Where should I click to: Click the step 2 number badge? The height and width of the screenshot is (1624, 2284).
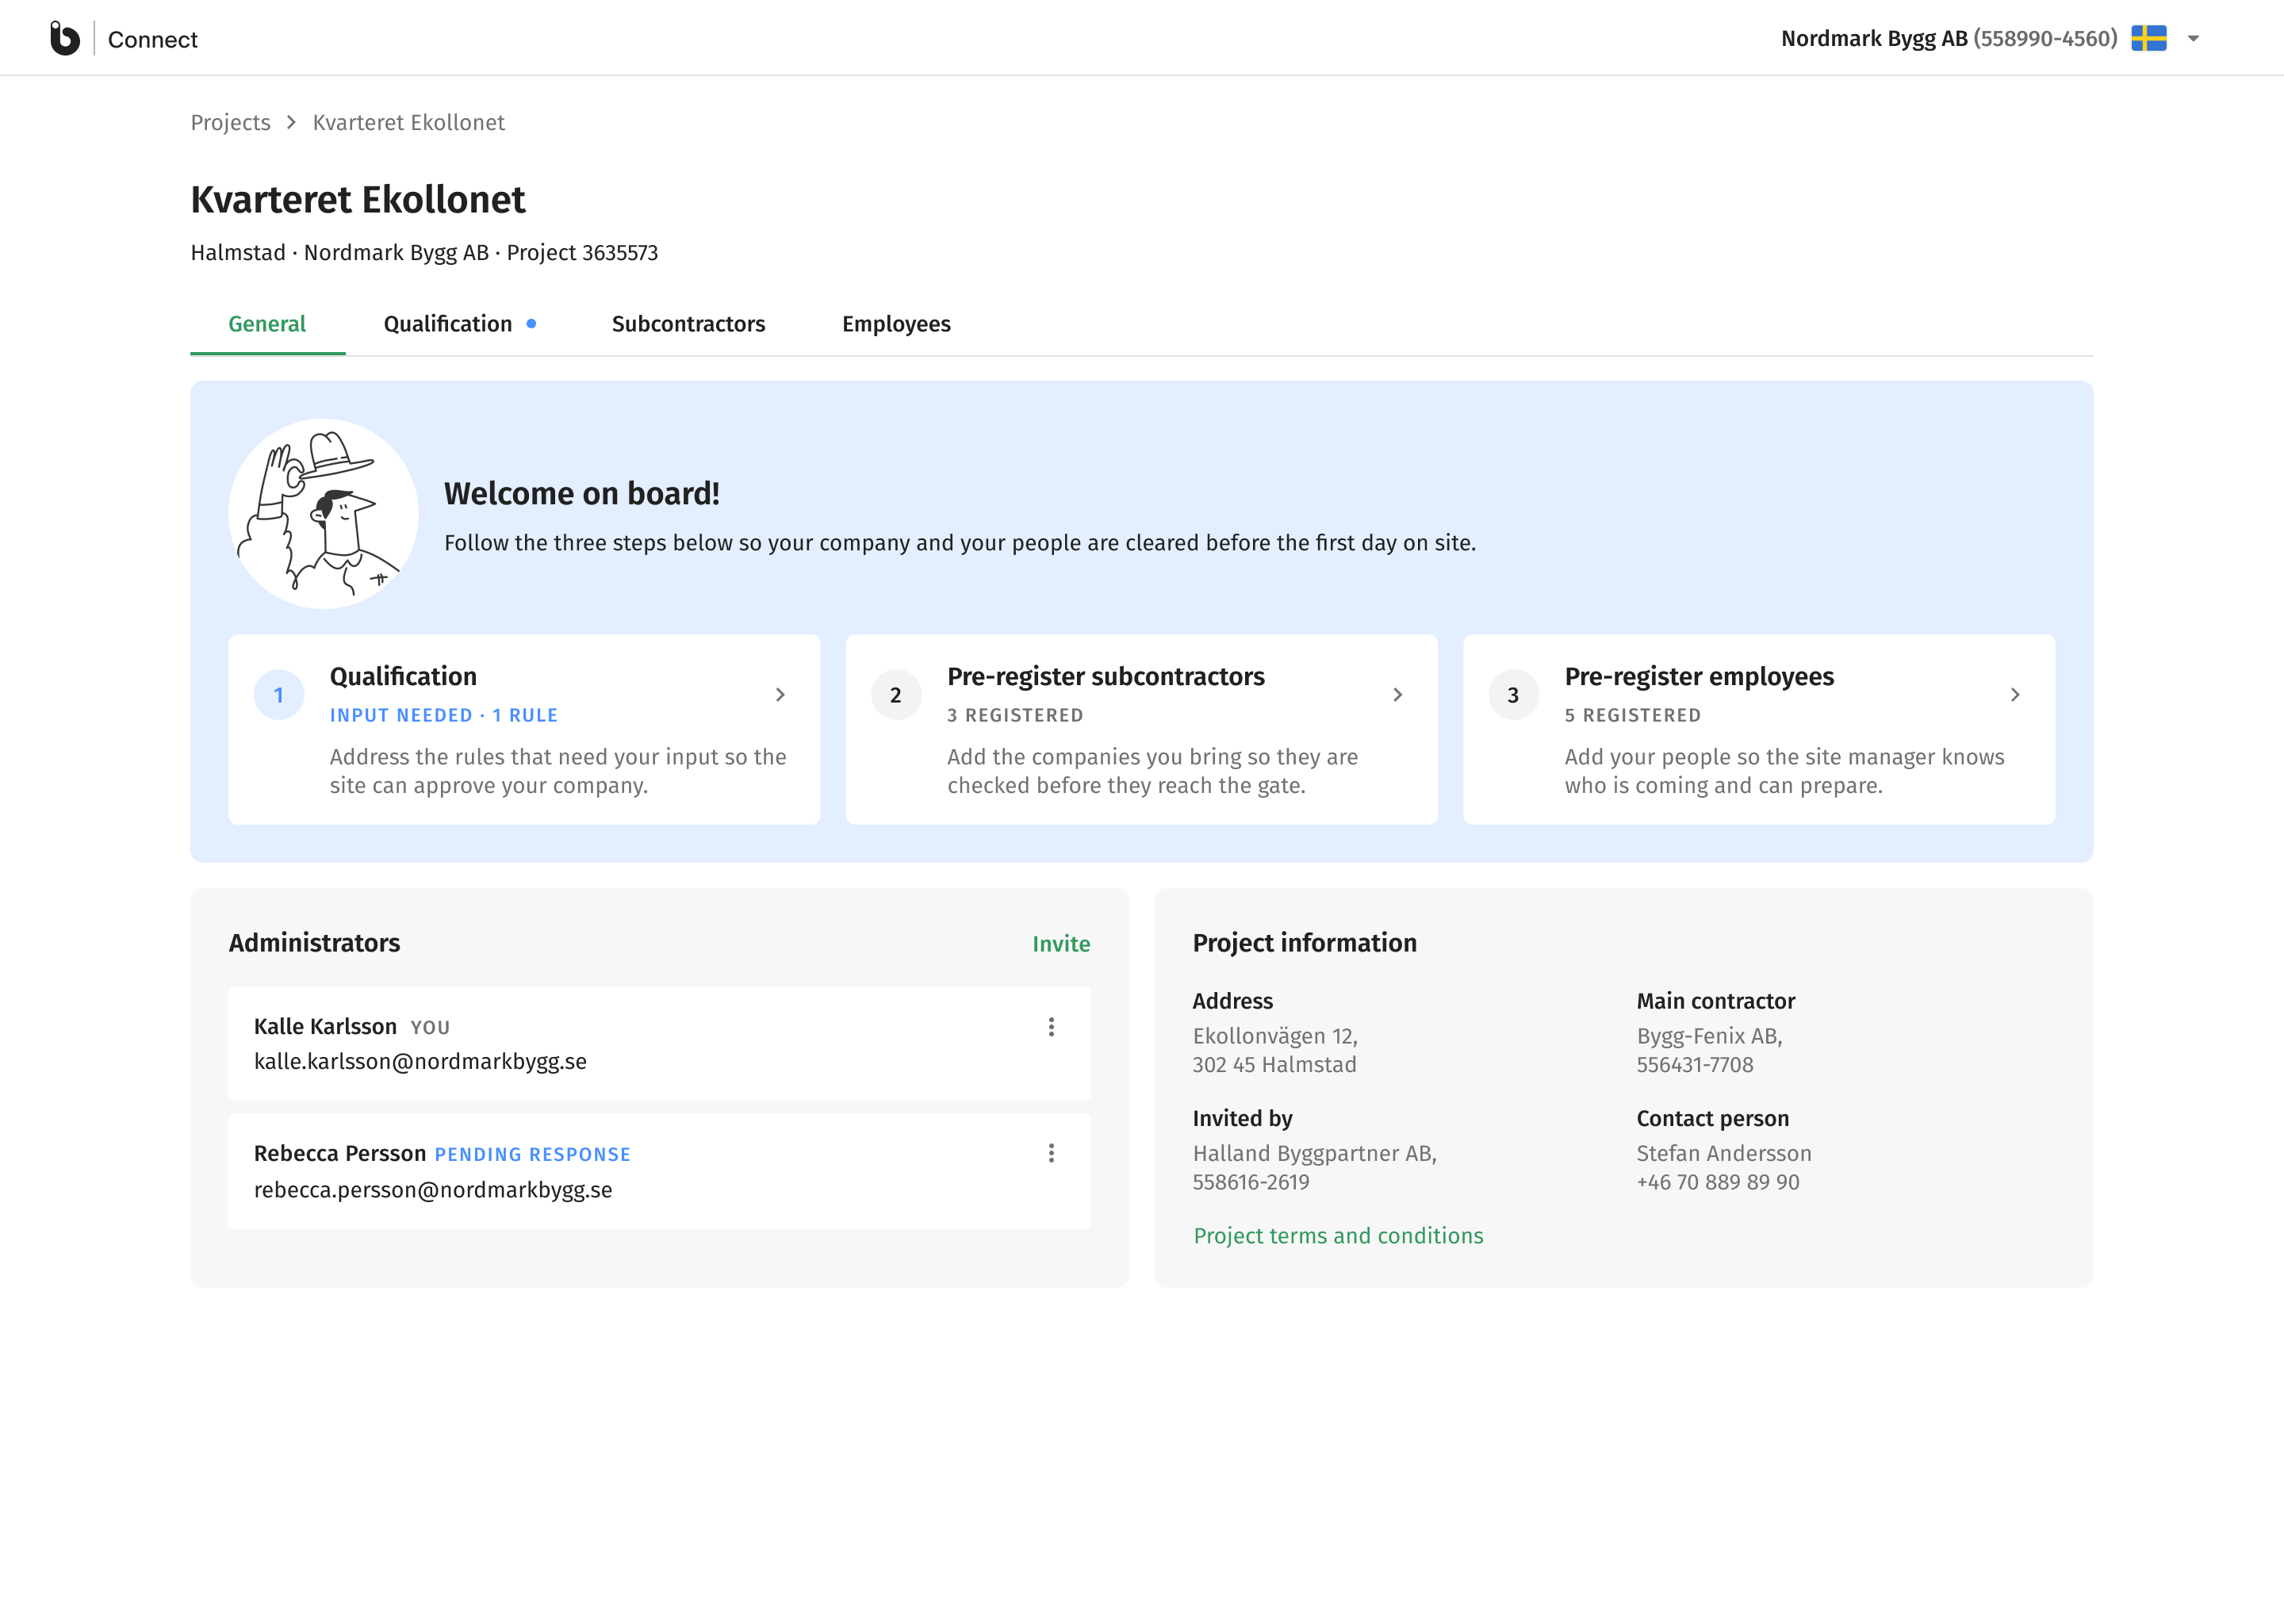coord(896,695)
